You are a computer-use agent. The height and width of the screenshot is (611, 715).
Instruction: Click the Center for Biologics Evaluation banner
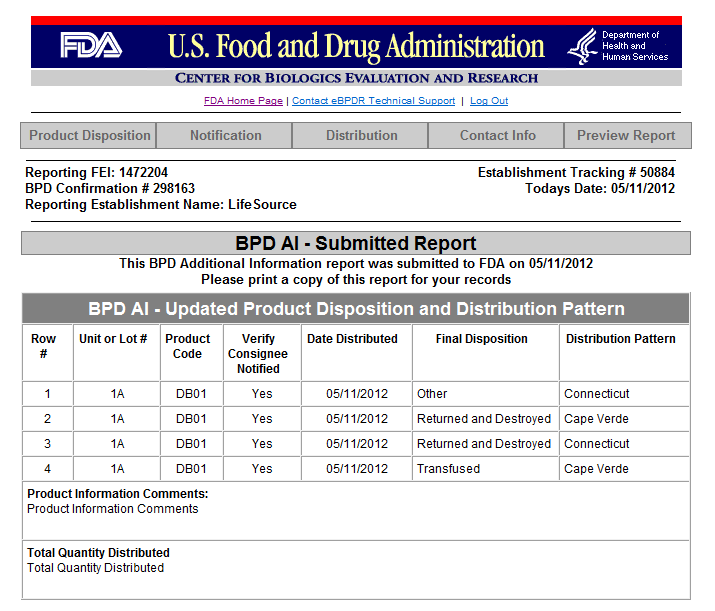point(356,78)
